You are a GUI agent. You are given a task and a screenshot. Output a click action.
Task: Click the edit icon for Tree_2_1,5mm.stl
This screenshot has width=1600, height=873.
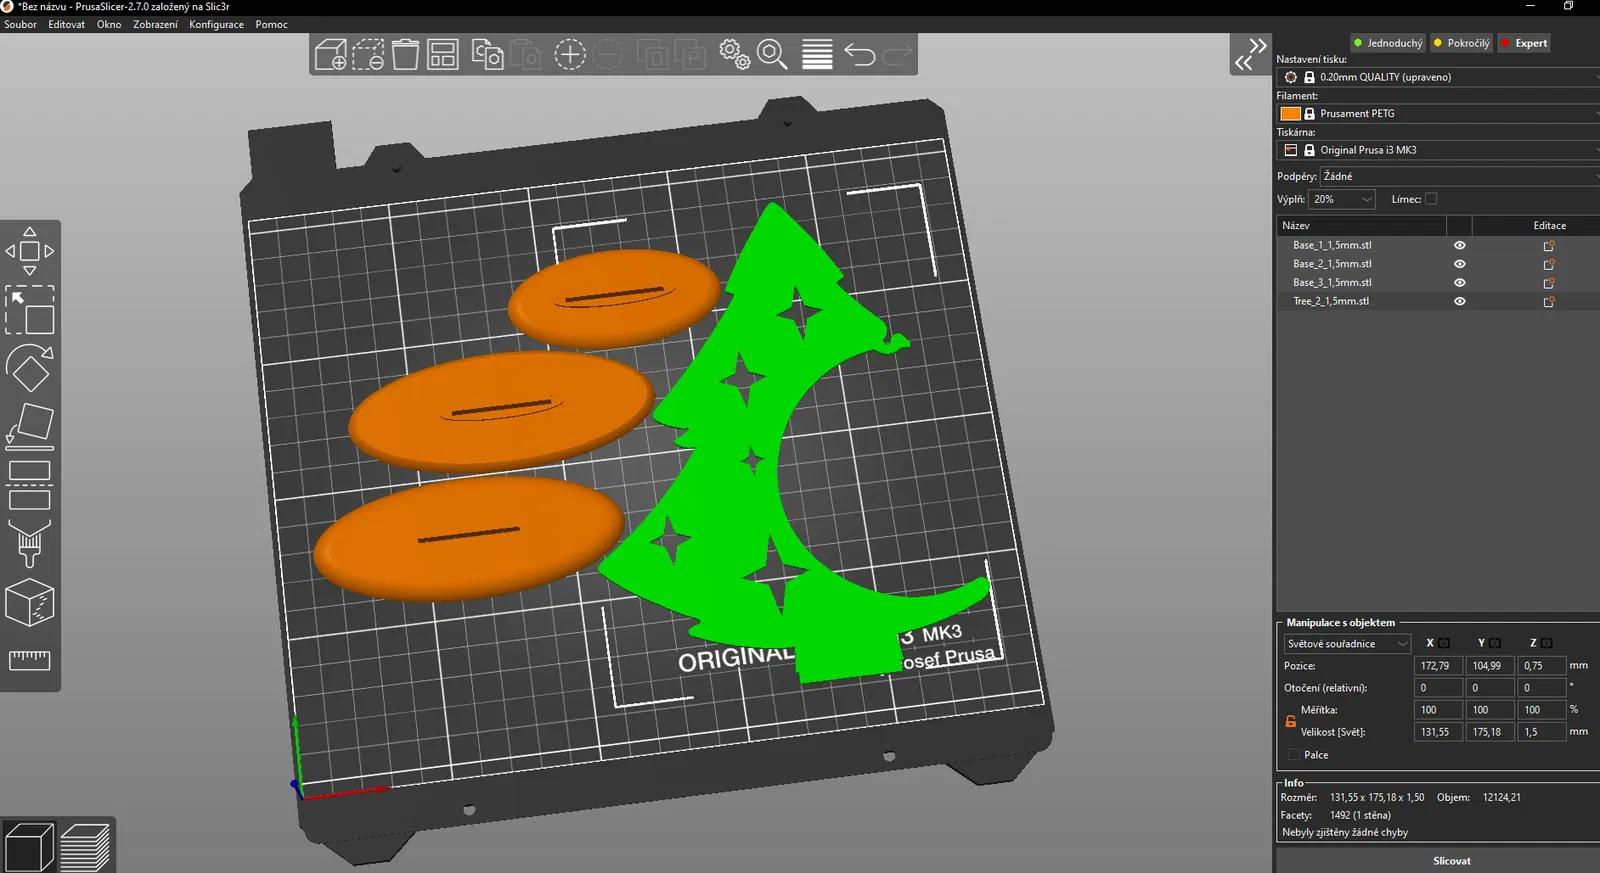(x=1549, y=301)
